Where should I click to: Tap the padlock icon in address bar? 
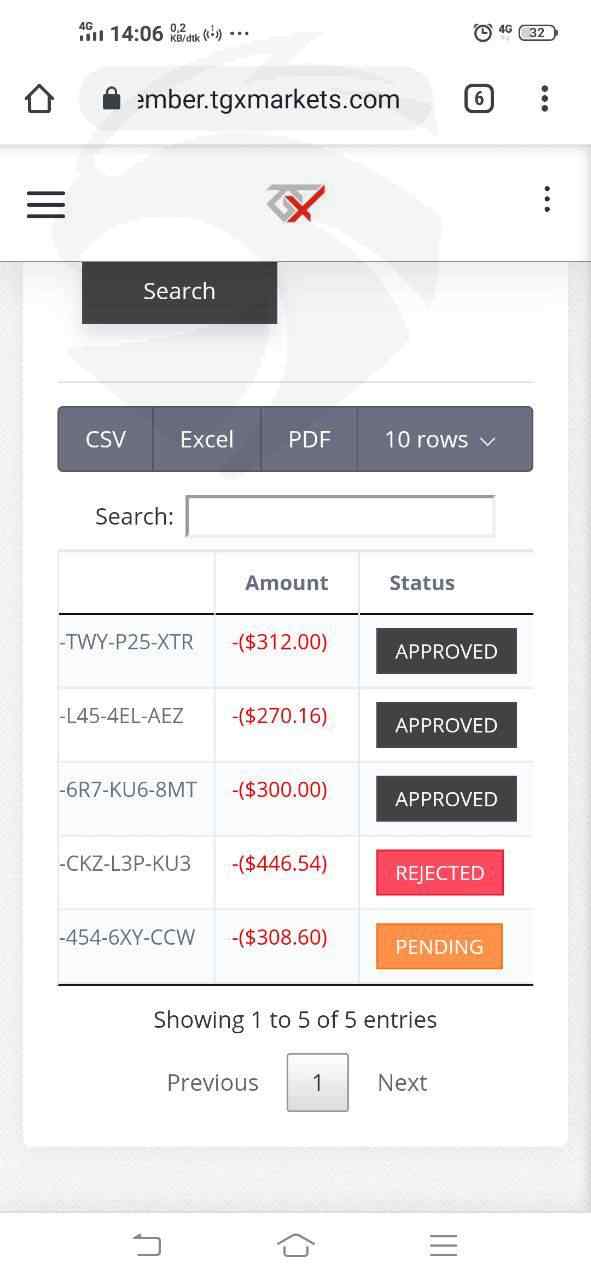click(x=112, y=99)
